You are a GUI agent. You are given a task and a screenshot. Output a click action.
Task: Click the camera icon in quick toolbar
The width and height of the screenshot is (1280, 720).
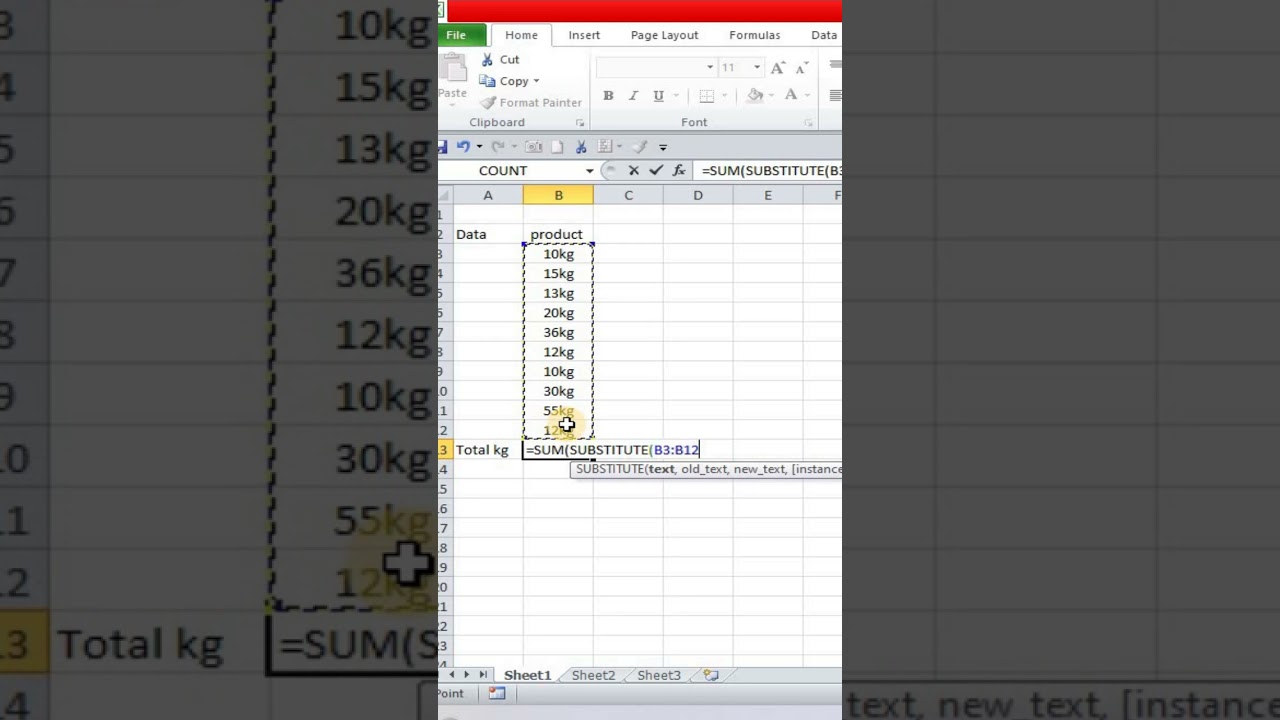(534, 147)
